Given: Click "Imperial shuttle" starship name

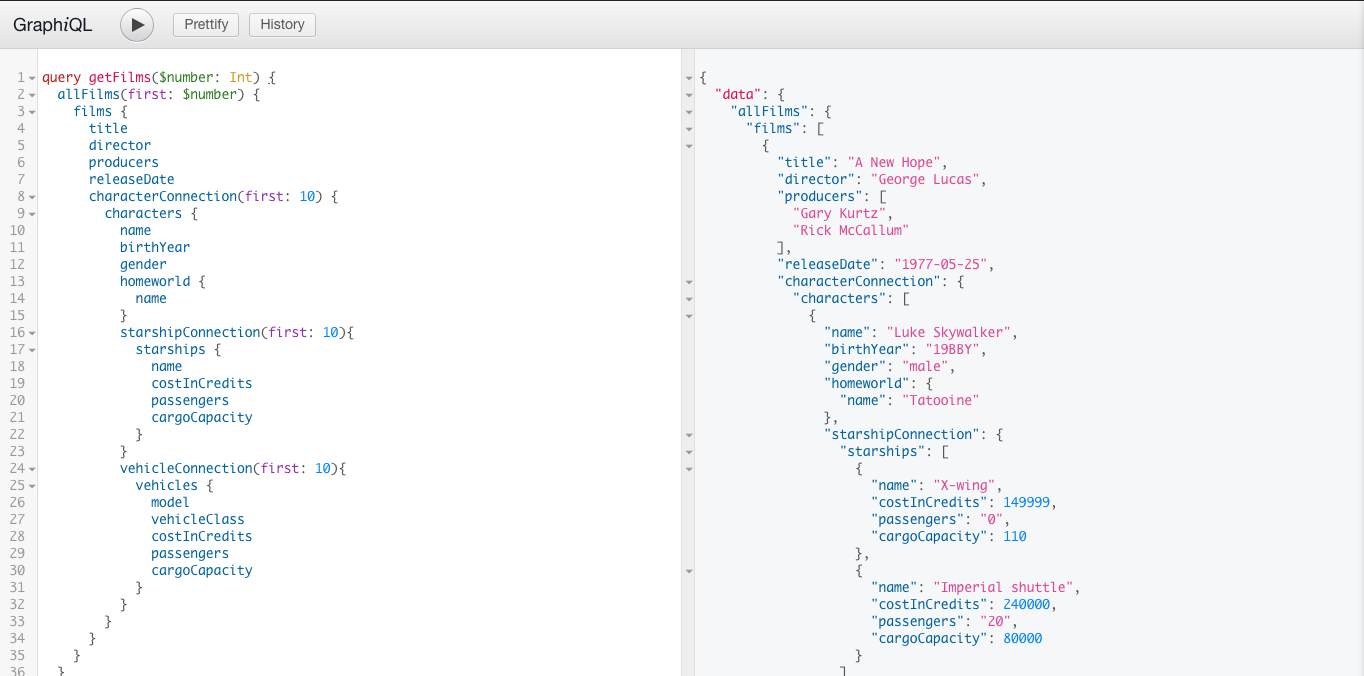Looking at the screenshot, I should (x=1003, y=587).
